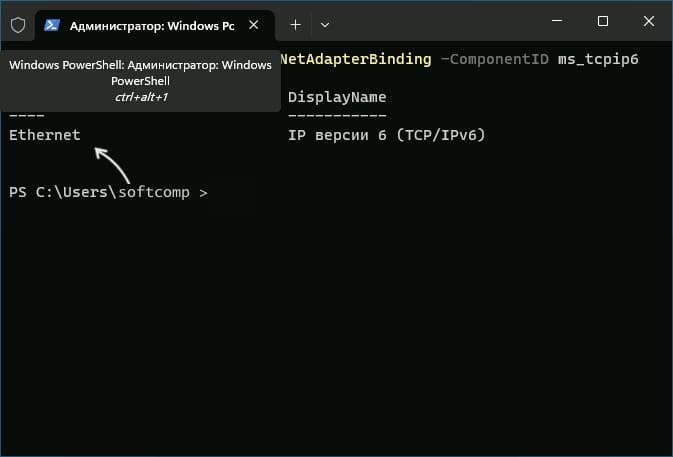Image resolution: width=673 pixels, height=457 pixels.
Task: Click the white arrow pointing at Ethernet
Action: [x=112, y=165]
